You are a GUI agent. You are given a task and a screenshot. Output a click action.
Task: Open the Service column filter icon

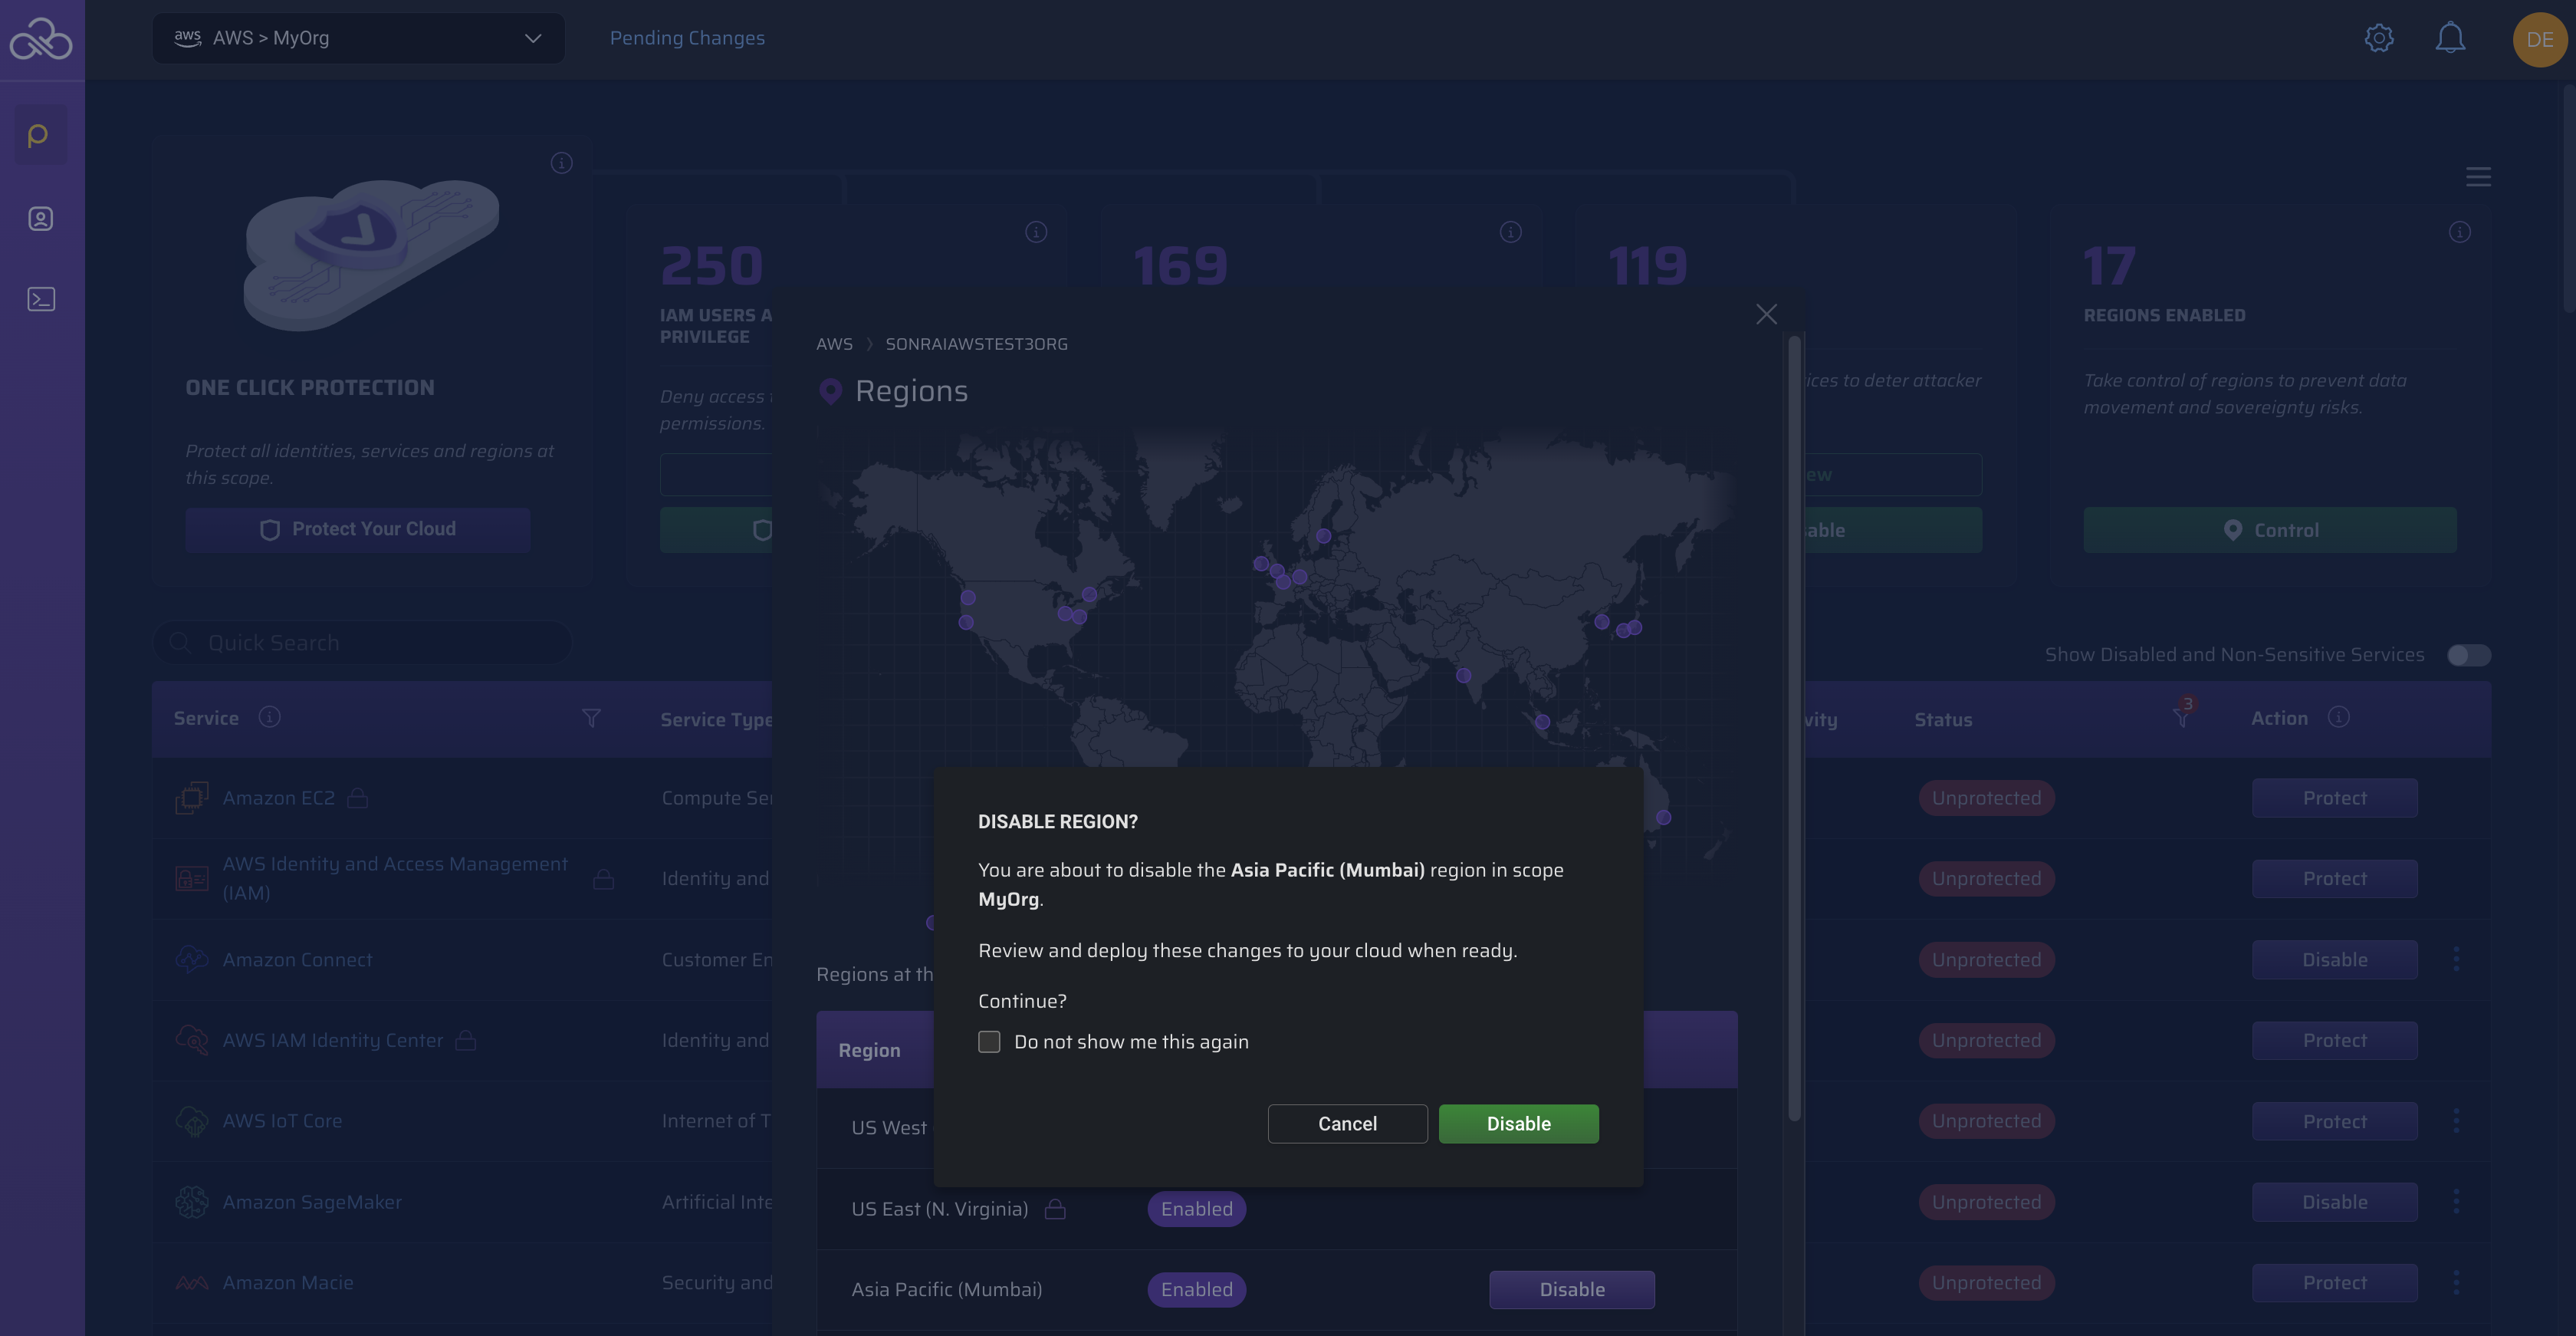pos(591,718)
